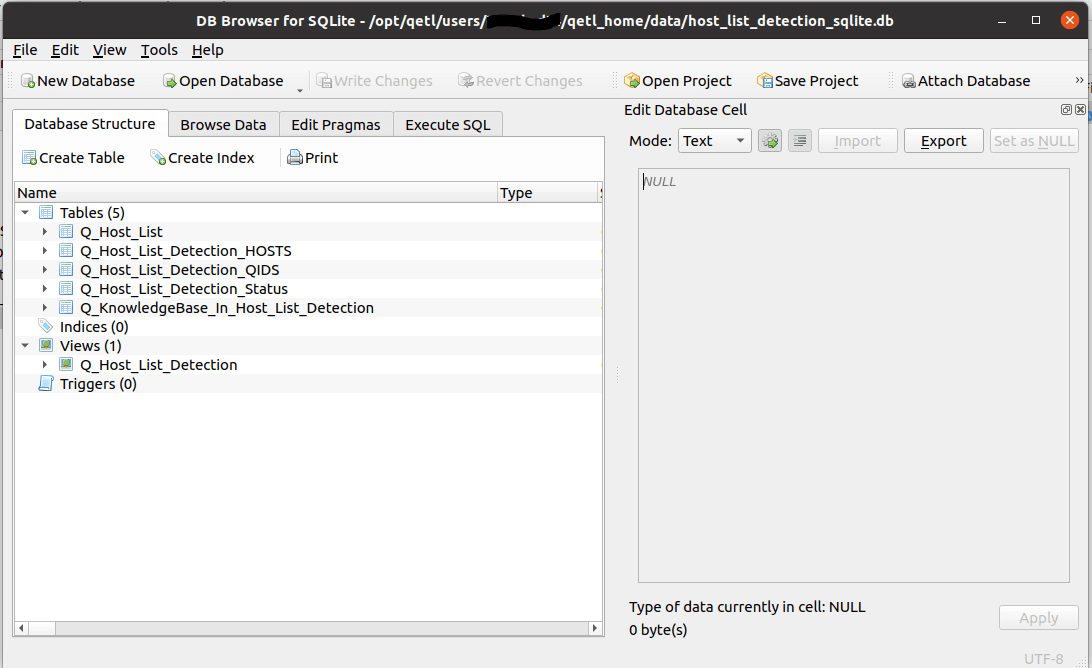Image resolution: width=1092 pixels, height=668 pixels.
Task: Print the database structure
Action: [295, 158]
